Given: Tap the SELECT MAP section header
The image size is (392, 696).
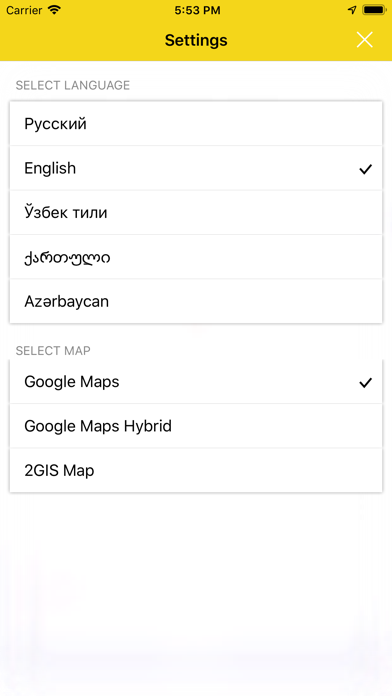Looking at the screenshot, I should tap(53, 351).
